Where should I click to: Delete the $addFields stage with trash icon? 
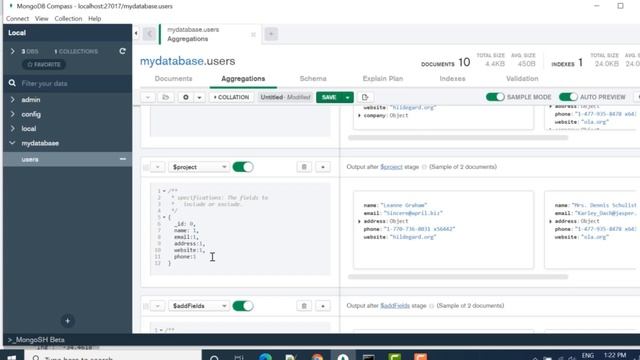pyautogui.click(x=304, y=306)
